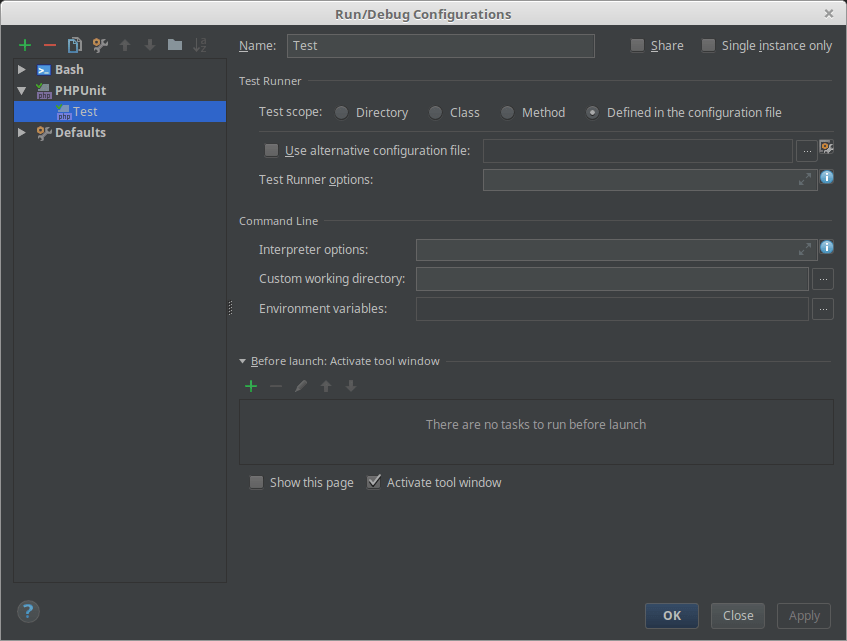
Task: Open environment settings gear next to alternative file field
Action: click(827, 145)
